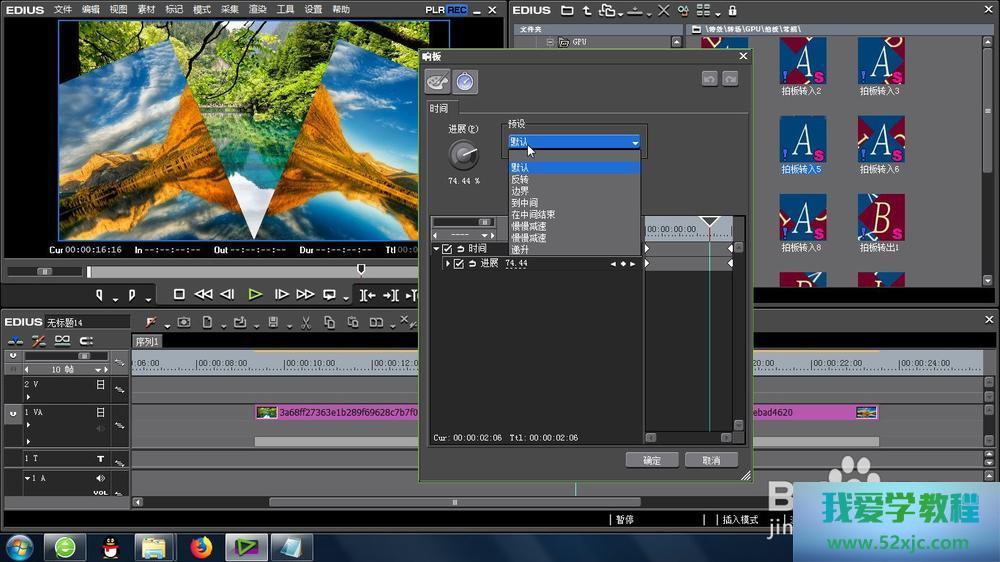Click the 取消 button
Image resolution: width=1000 pixels, height=562 pixels.
tap(711, 460)
